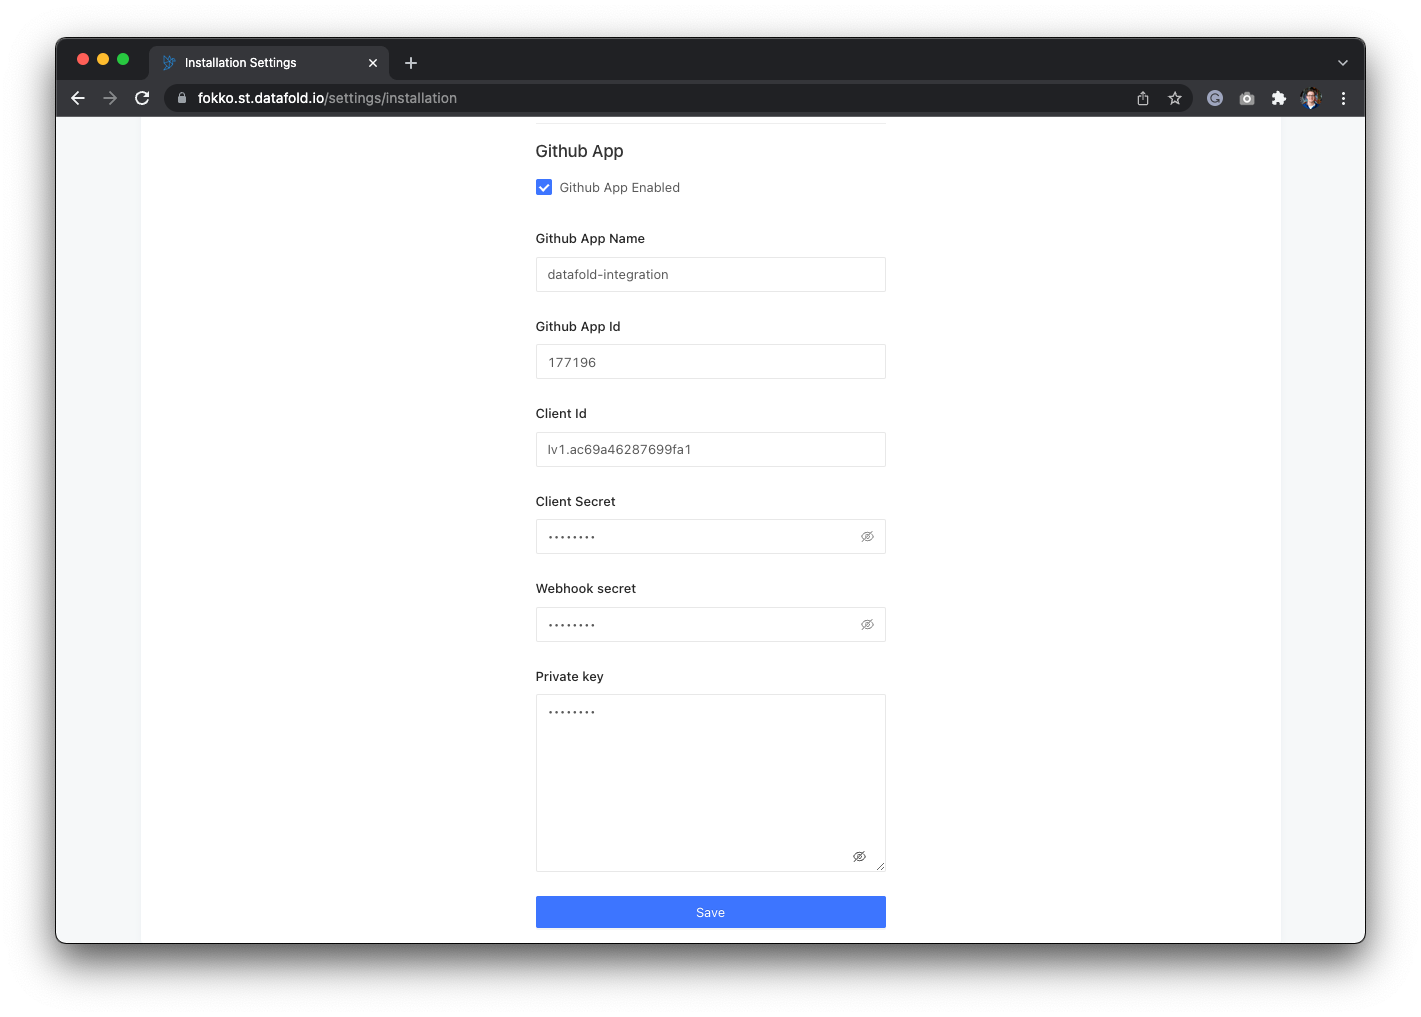Click the 'Webhook secret' label
The width and height of the screenshot is (1421, 1017).
[585, 589]
